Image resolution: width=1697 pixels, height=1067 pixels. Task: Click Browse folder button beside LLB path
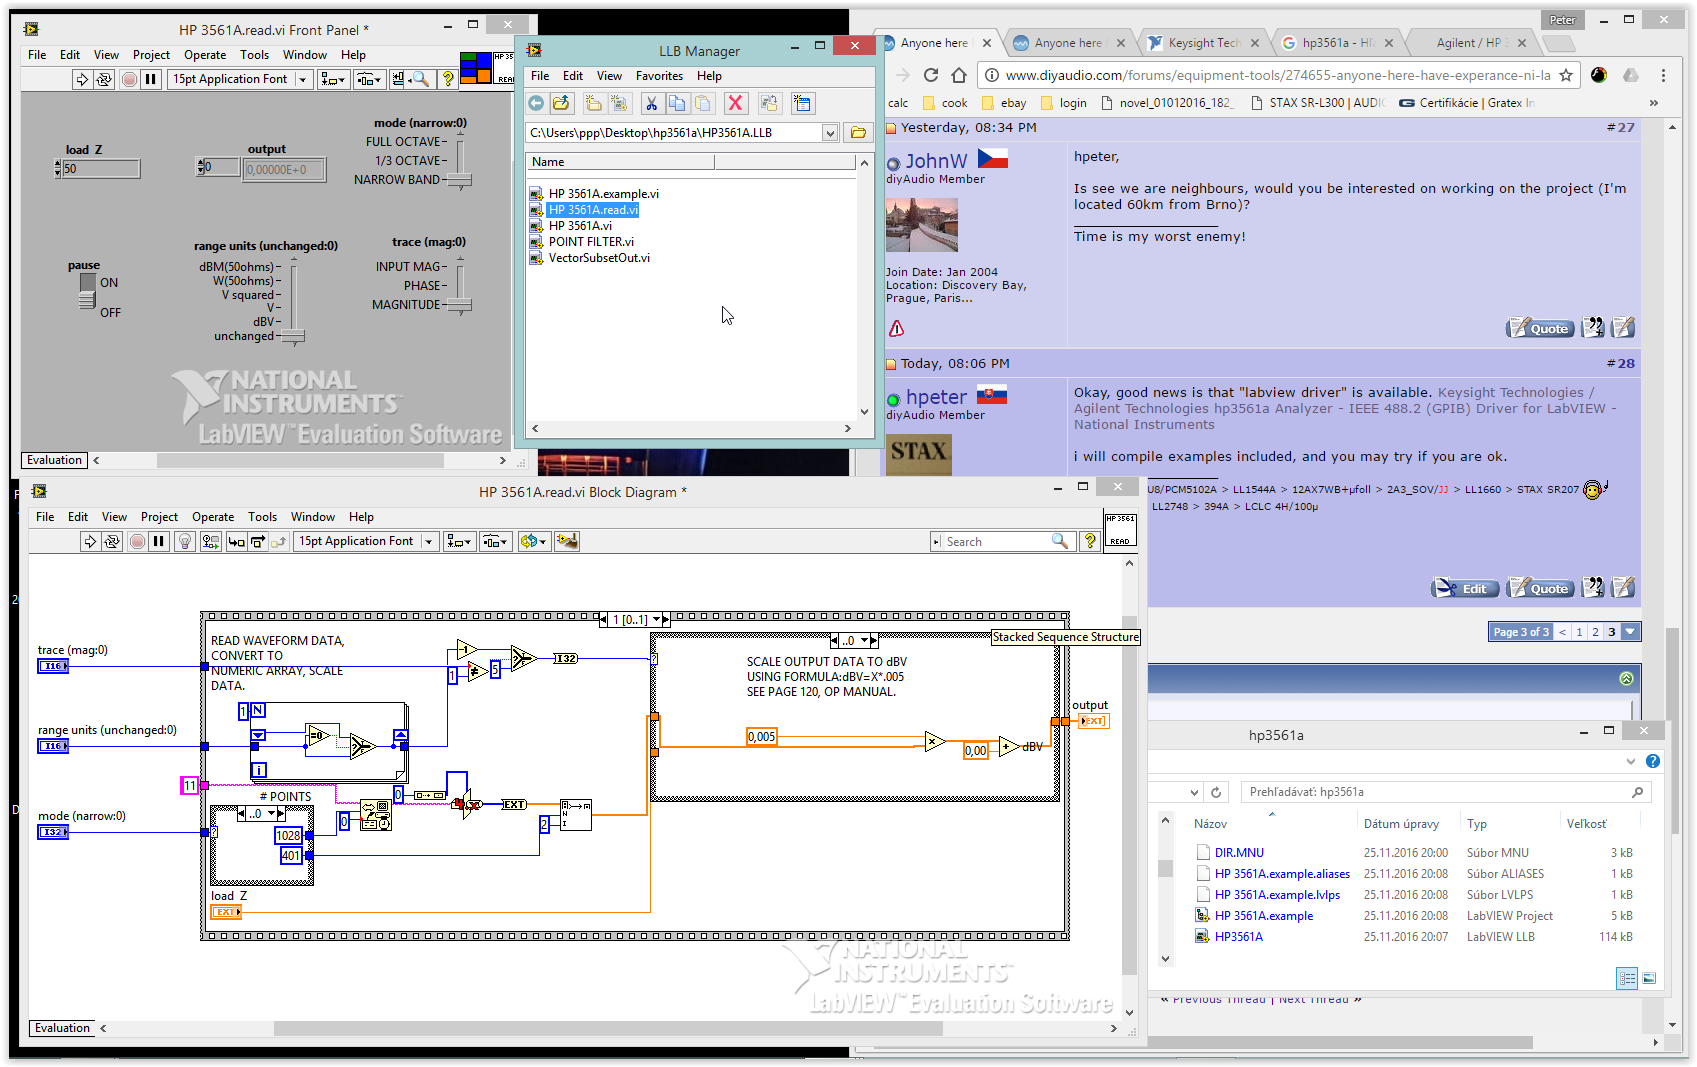(858, 132)
